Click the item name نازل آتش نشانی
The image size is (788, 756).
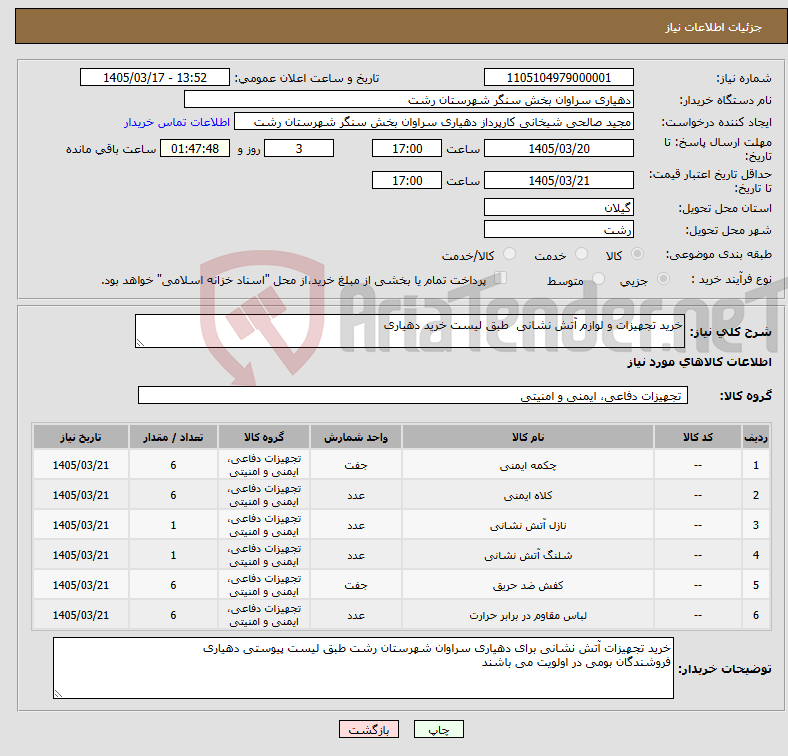point(528,526)
